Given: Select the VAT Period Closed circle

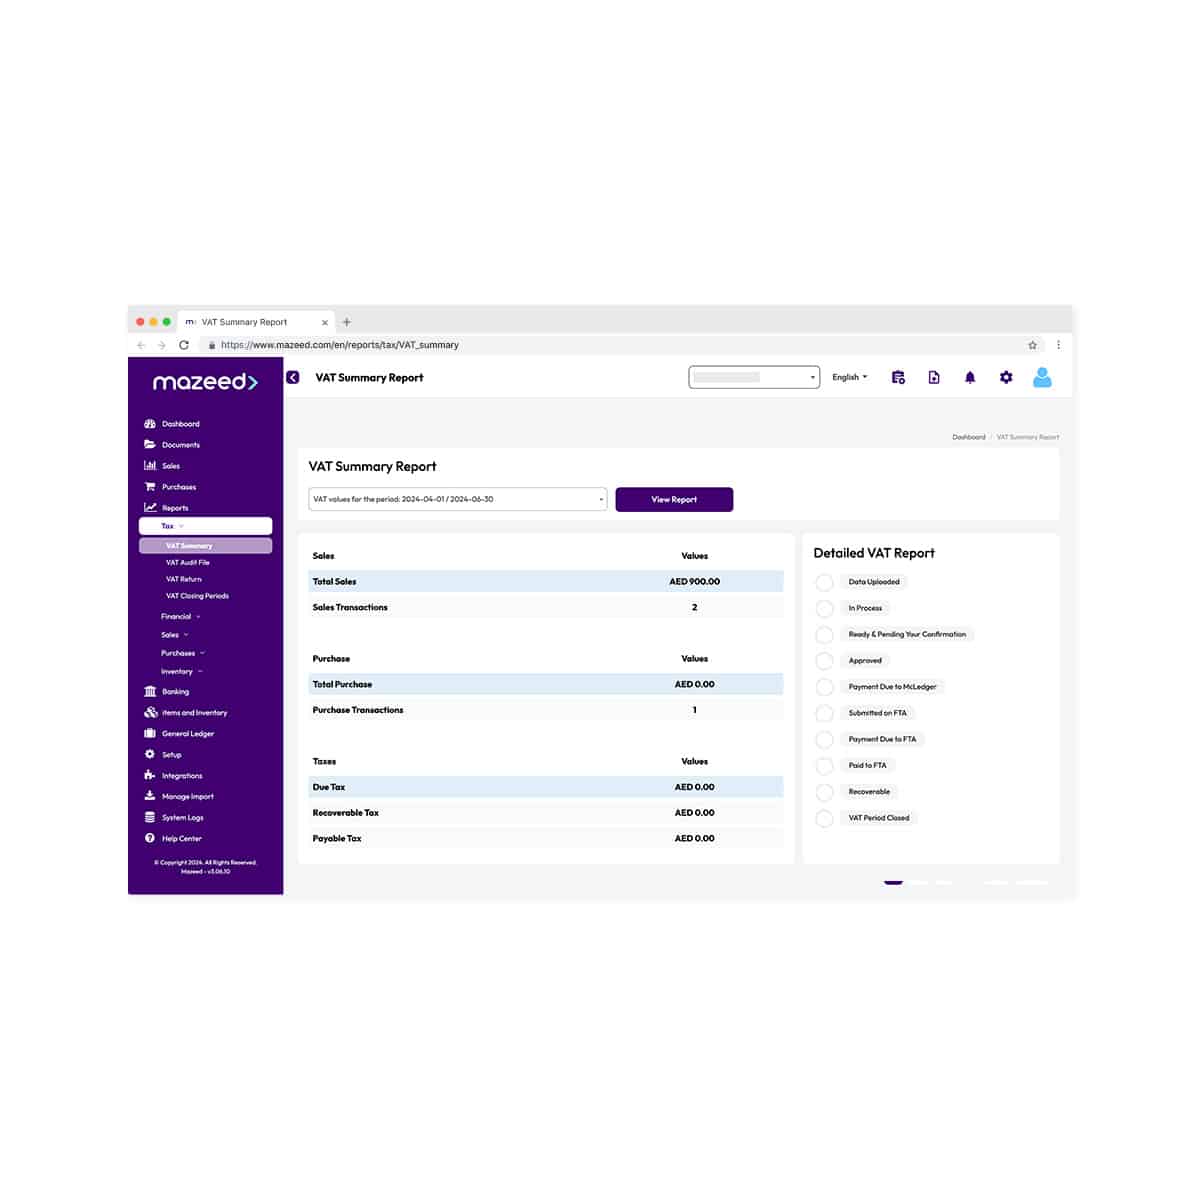Looking at the screenshot, I should (824, 818).
